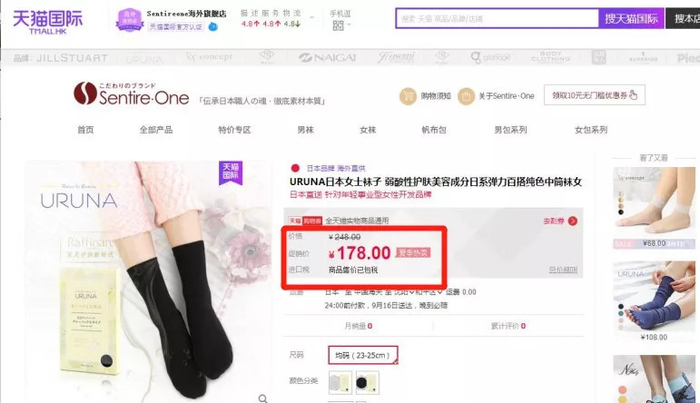Click the blue verification badge icon
This screenshot has width=700, height=403.
tap(213, 27)
